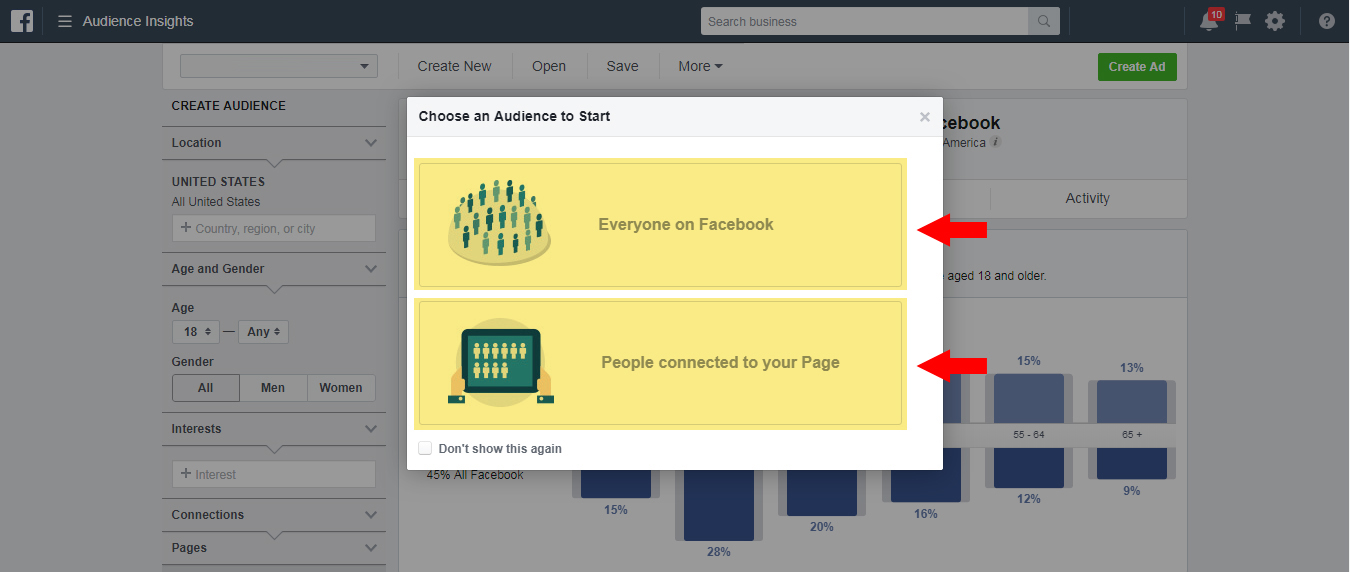Click the info icon beside America
Viewport: 1350px width, 572px height.
(995, 142)
